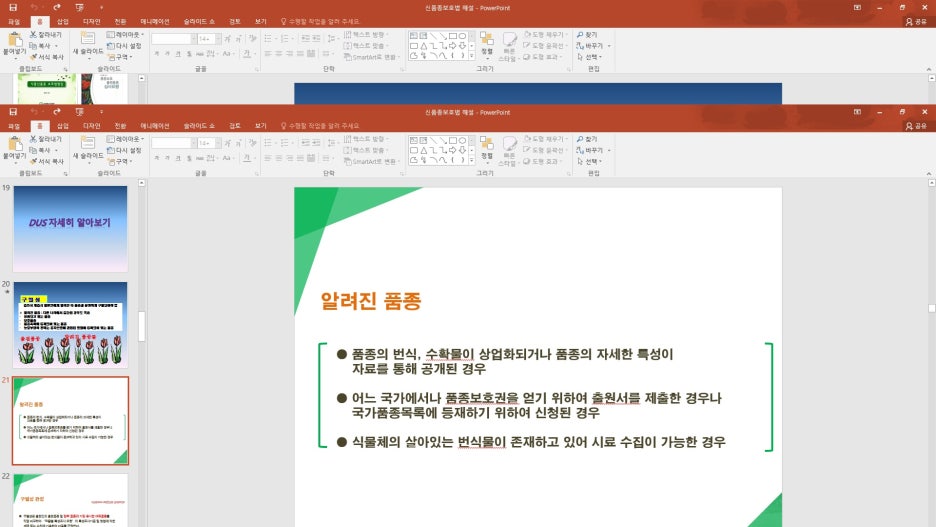
Task: Switch to Animations (애니메이션) tab in front window
Action: point(155,126)
